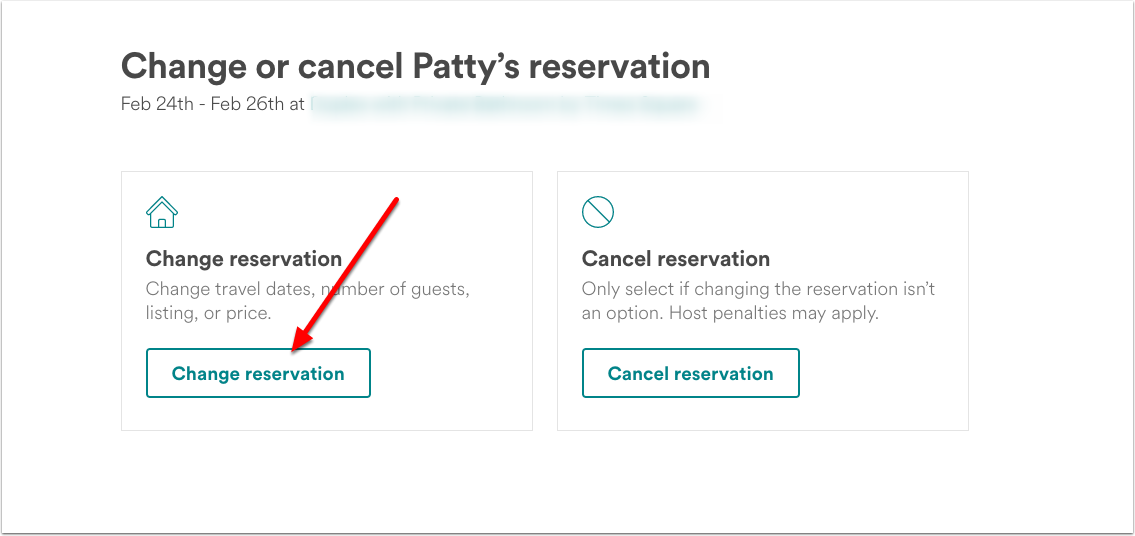Click the "listing, or price." description line

(x=208, y=314)
